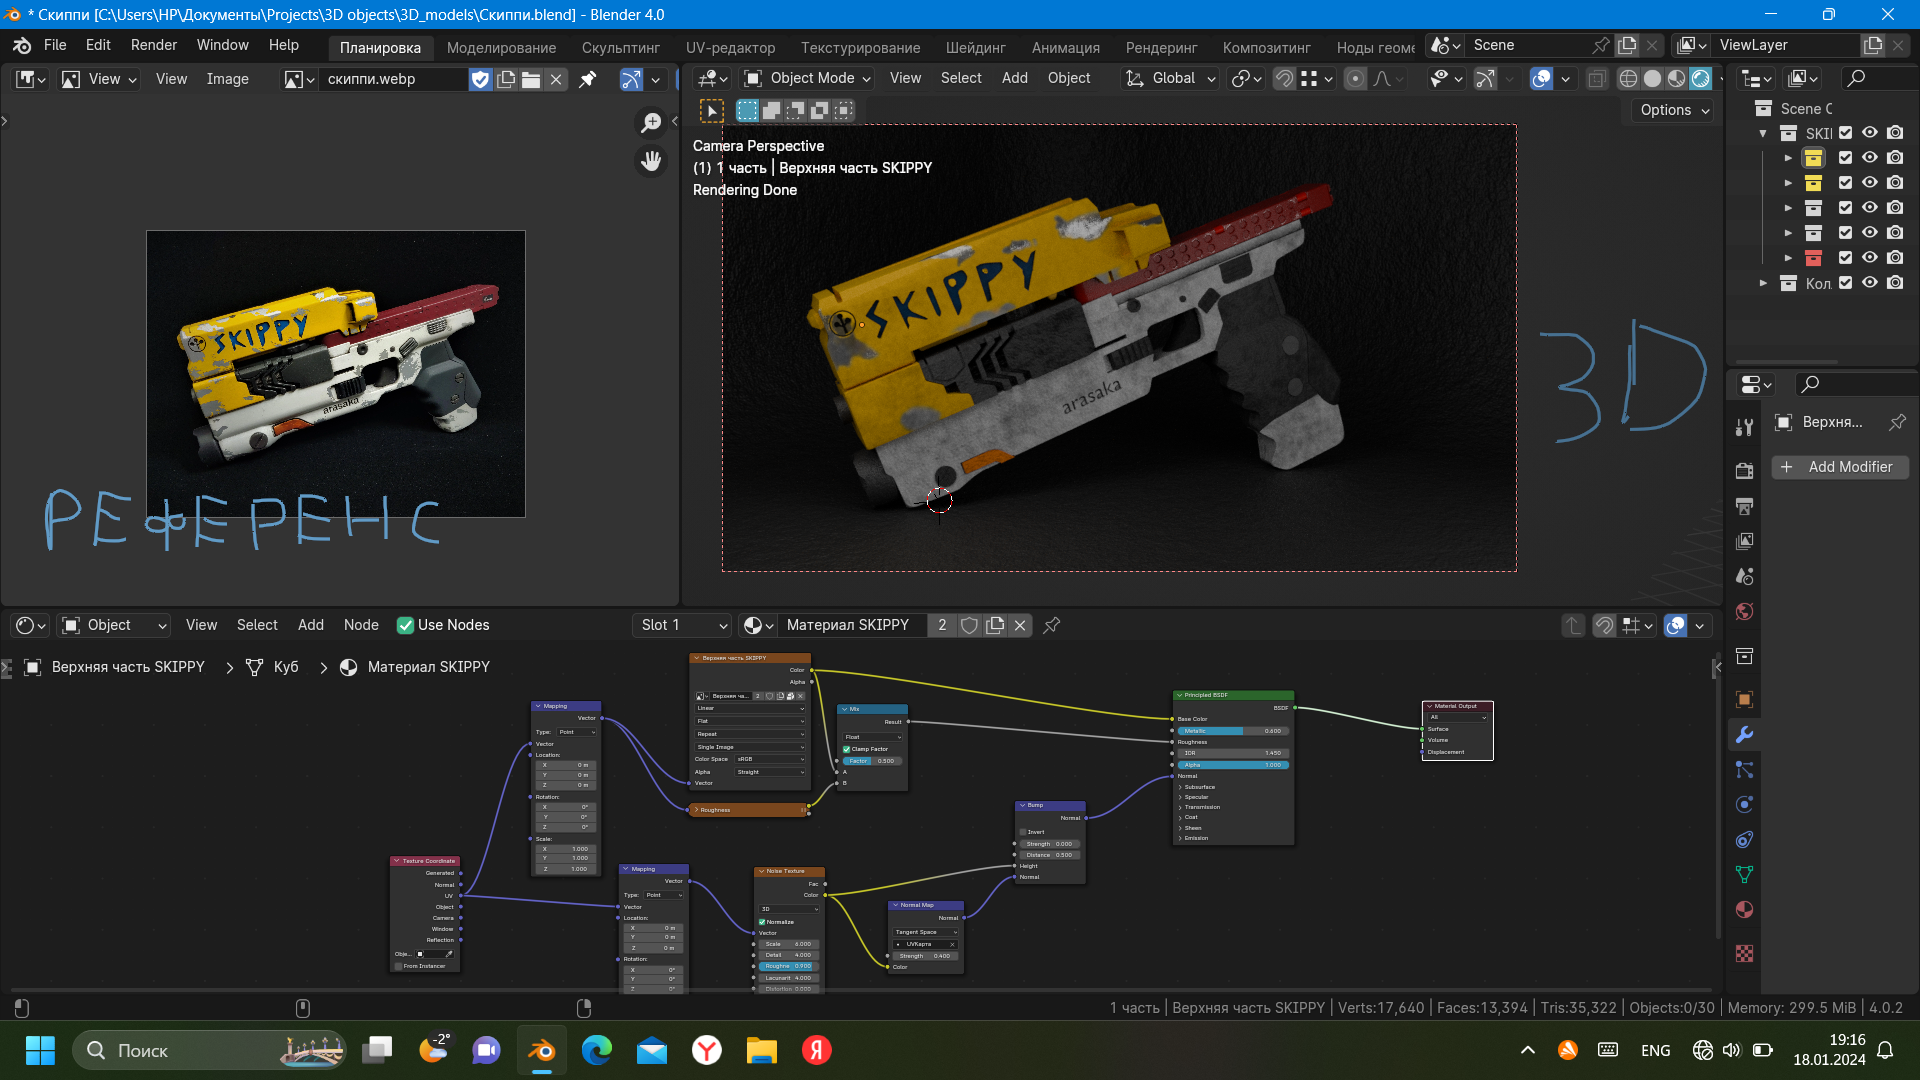Viewport: 1920px width, 1080px height.
Task: Expand the Кол collection in outliner
Action: pyautogui.click(x=1763, y=283)
